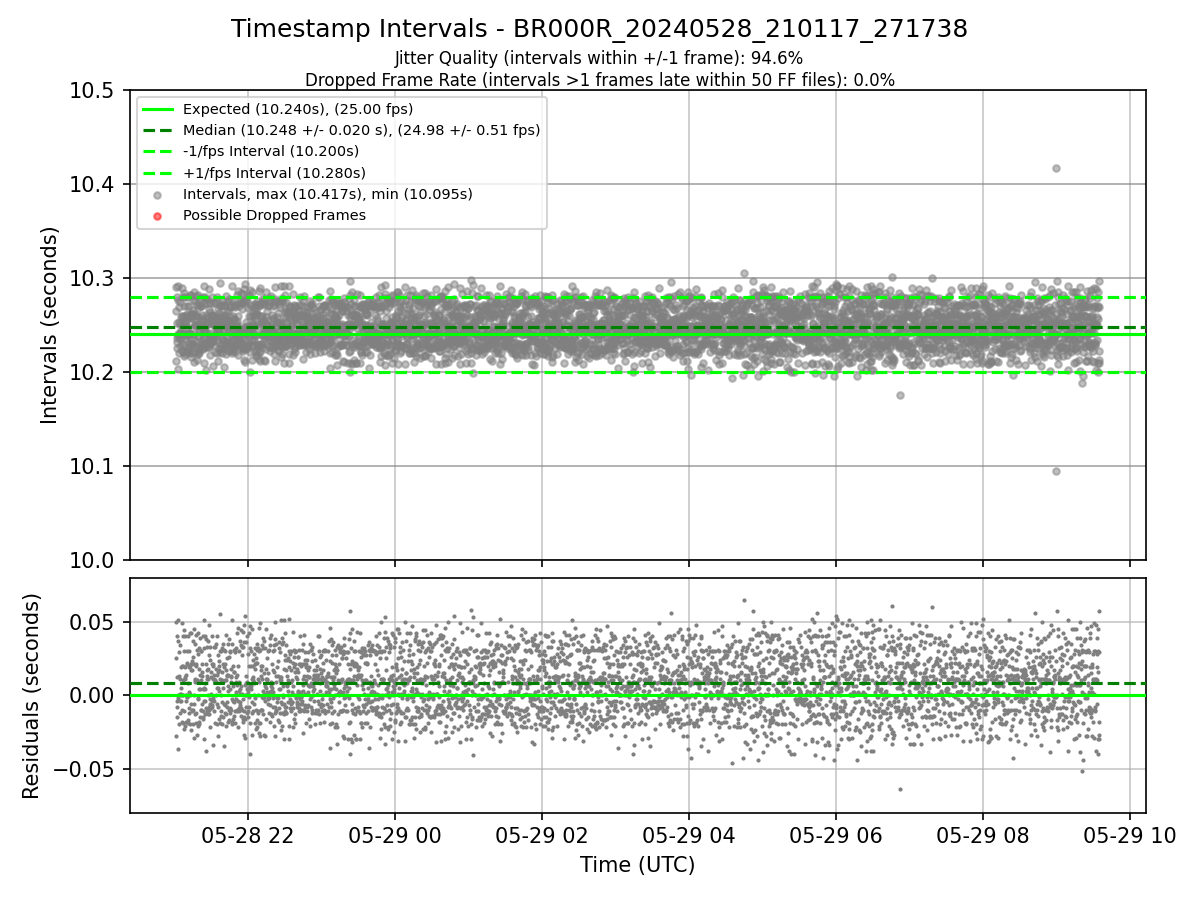Screen dimensions: 1200x900
Task: Click the gray dot marker in the legend
Action: (159, 194)
